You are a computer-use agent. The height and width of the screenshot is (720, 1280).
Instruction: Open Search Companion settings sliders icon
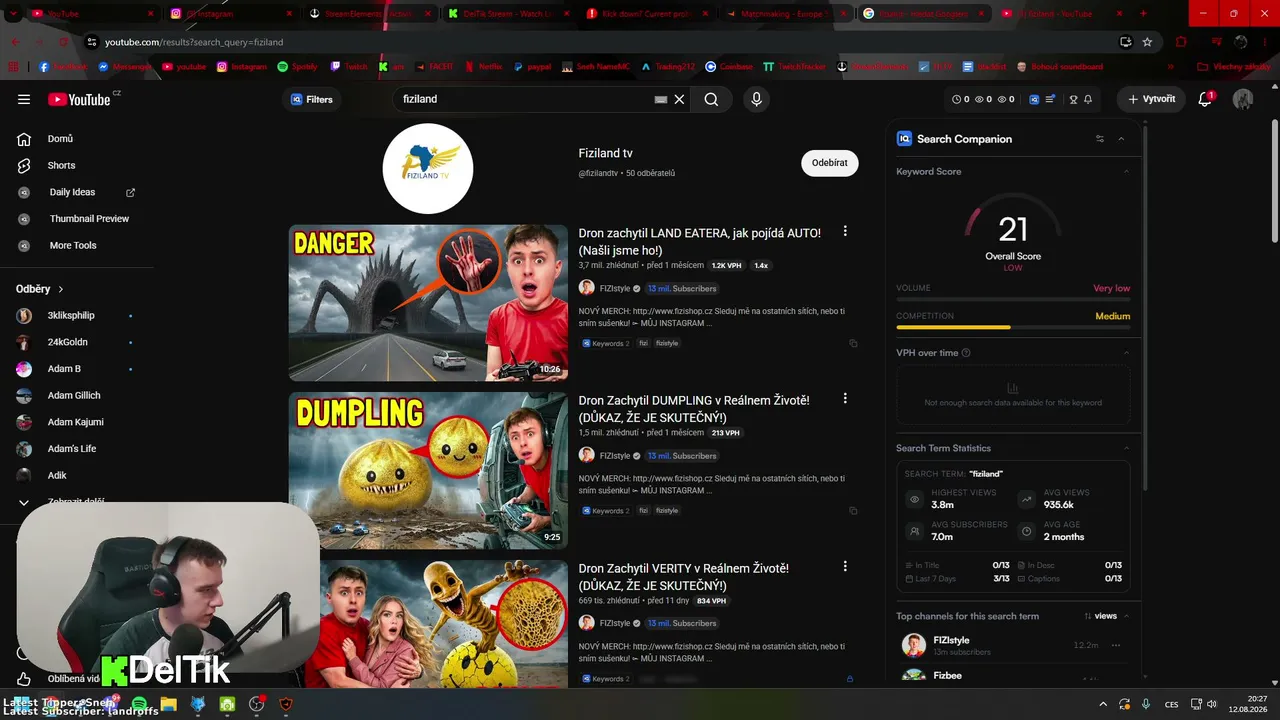(1100, 139)
